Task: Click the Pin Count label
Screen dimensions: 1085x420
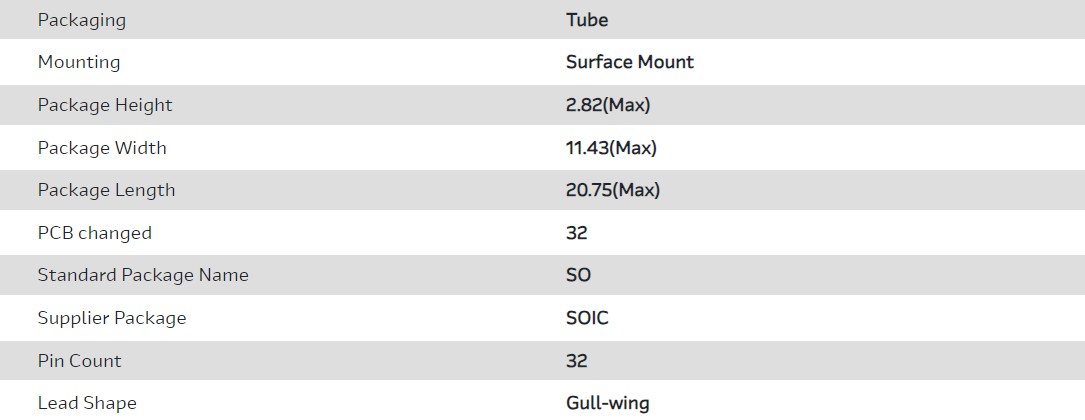Action: click(79, 361)
